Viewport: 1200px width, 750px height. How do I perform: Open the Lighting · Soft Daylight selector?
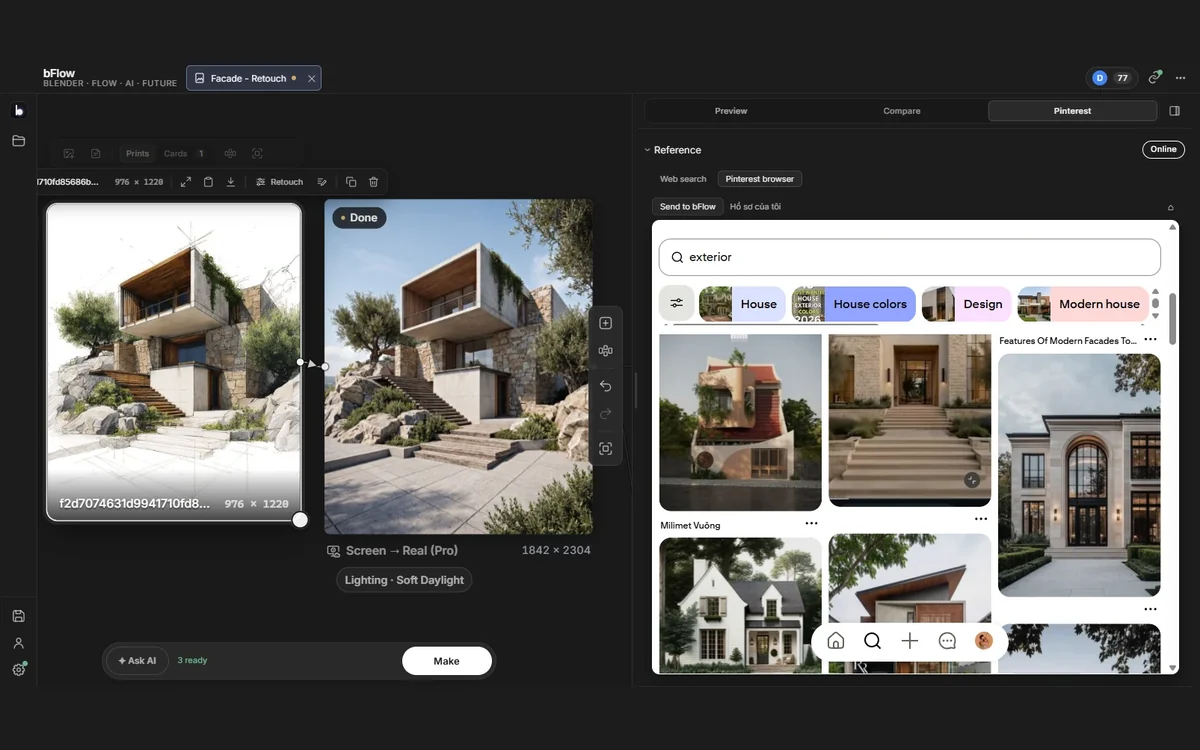405,580
